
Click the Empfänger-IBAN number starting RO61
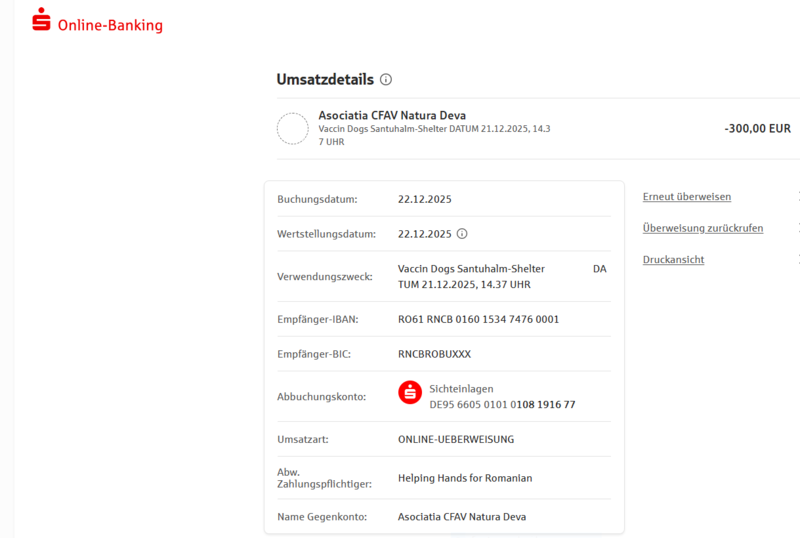478,320
